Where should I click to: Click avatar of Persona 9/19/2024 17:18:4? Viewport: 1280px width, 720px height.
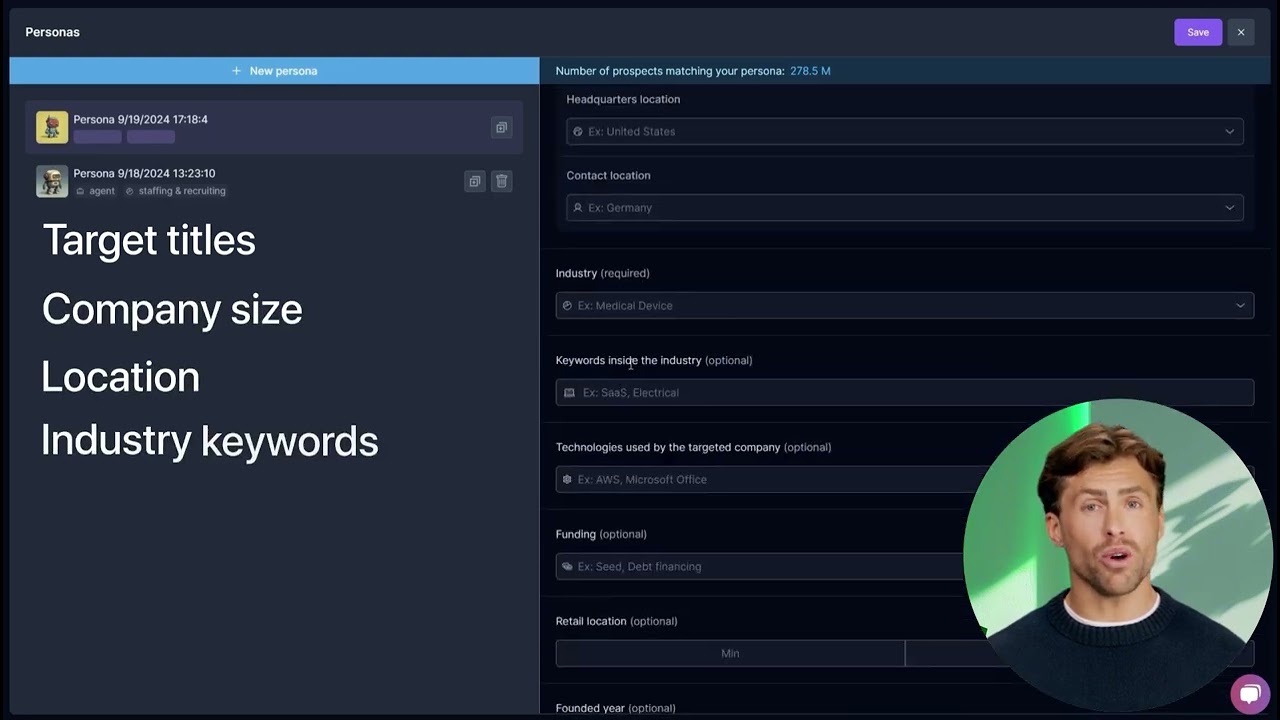(52, 127)
